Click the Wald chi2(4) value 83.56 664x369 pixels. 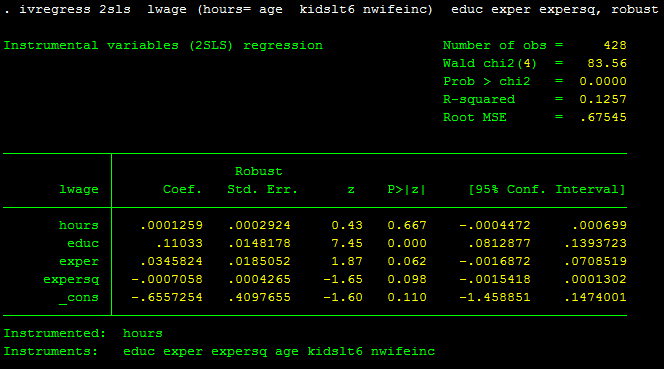click(x=607, y=64)
